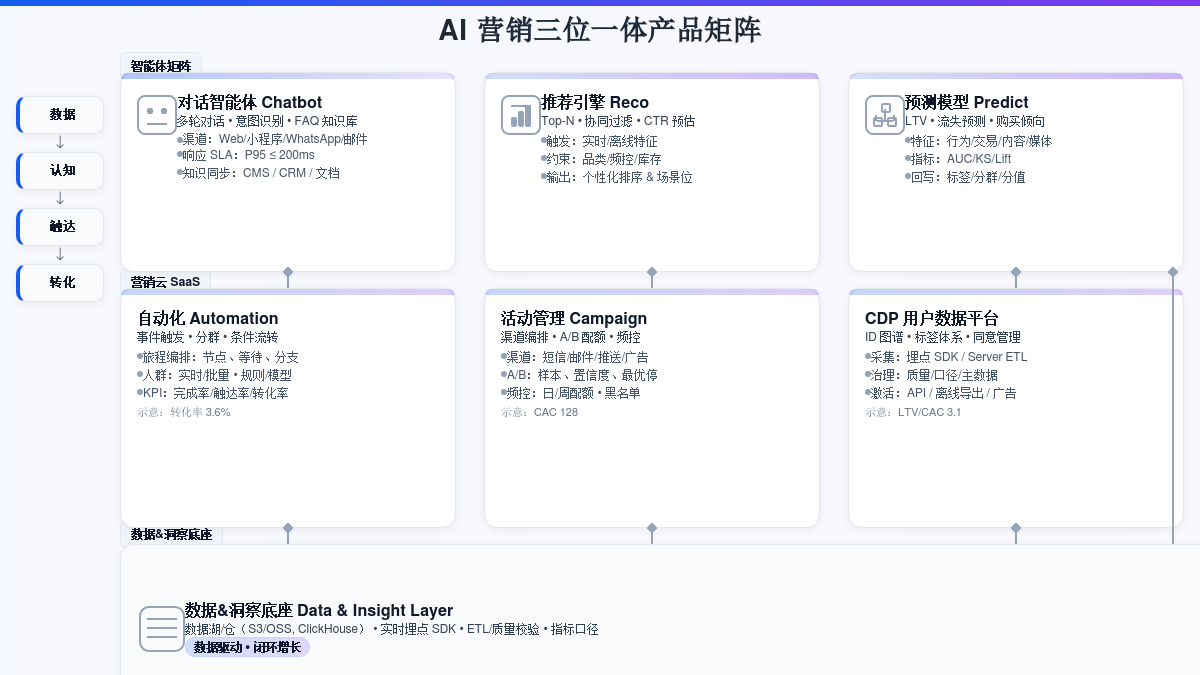Select the 数据 step in sidebar

pos(62,115)
